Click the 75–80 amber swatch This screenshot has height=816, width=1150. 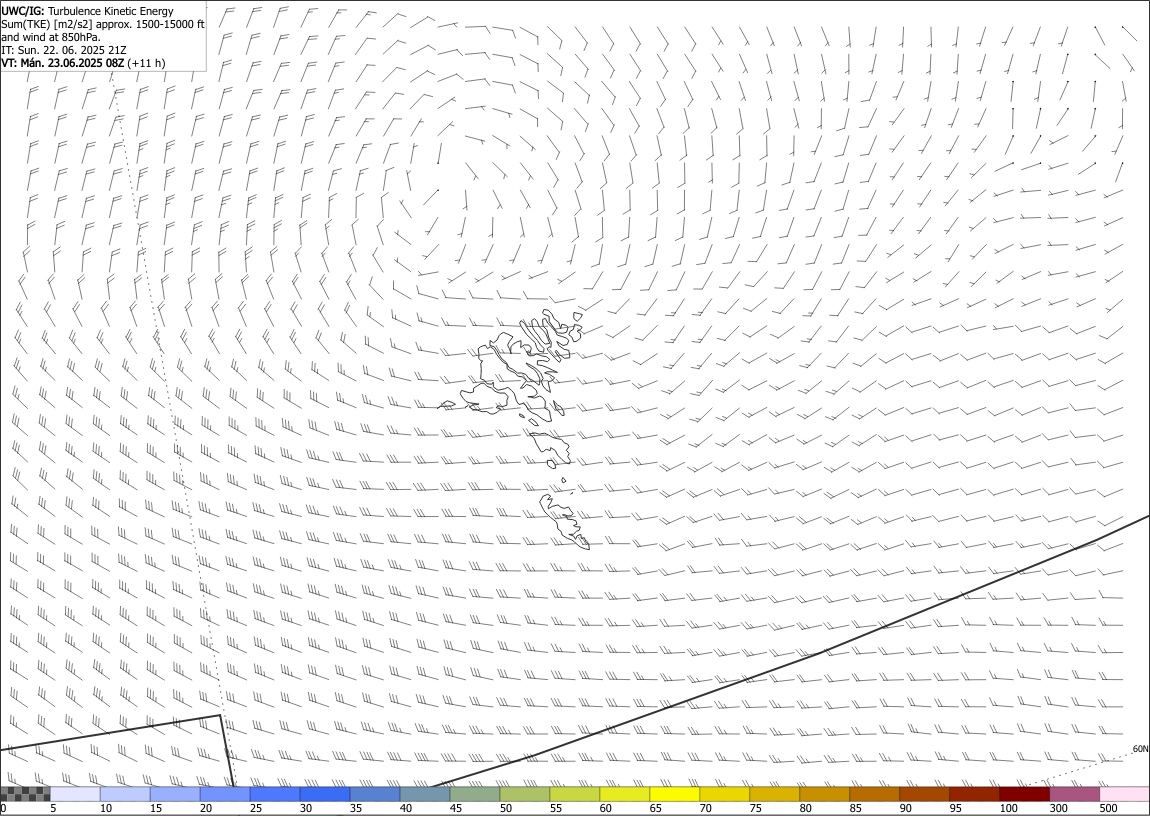[774, 794]
